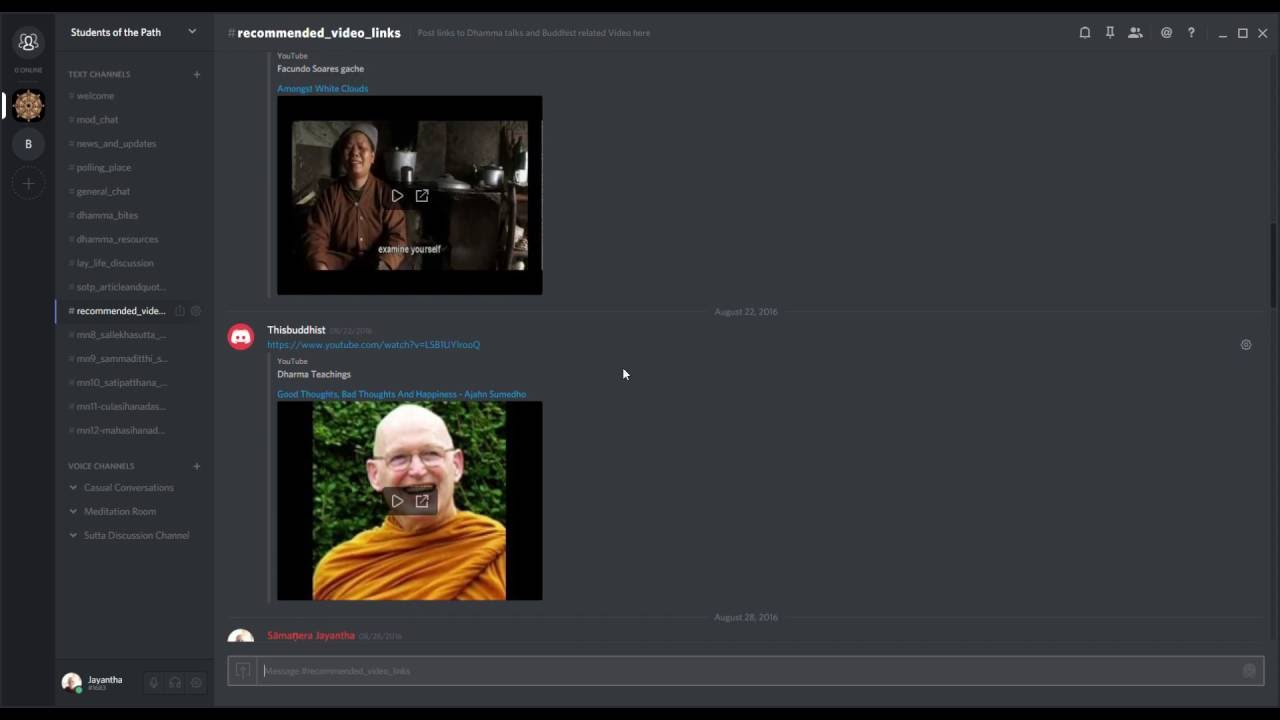Create invite for recommended_video_links channel
The width and height of the screenshot is (1280, 720).
179,311
